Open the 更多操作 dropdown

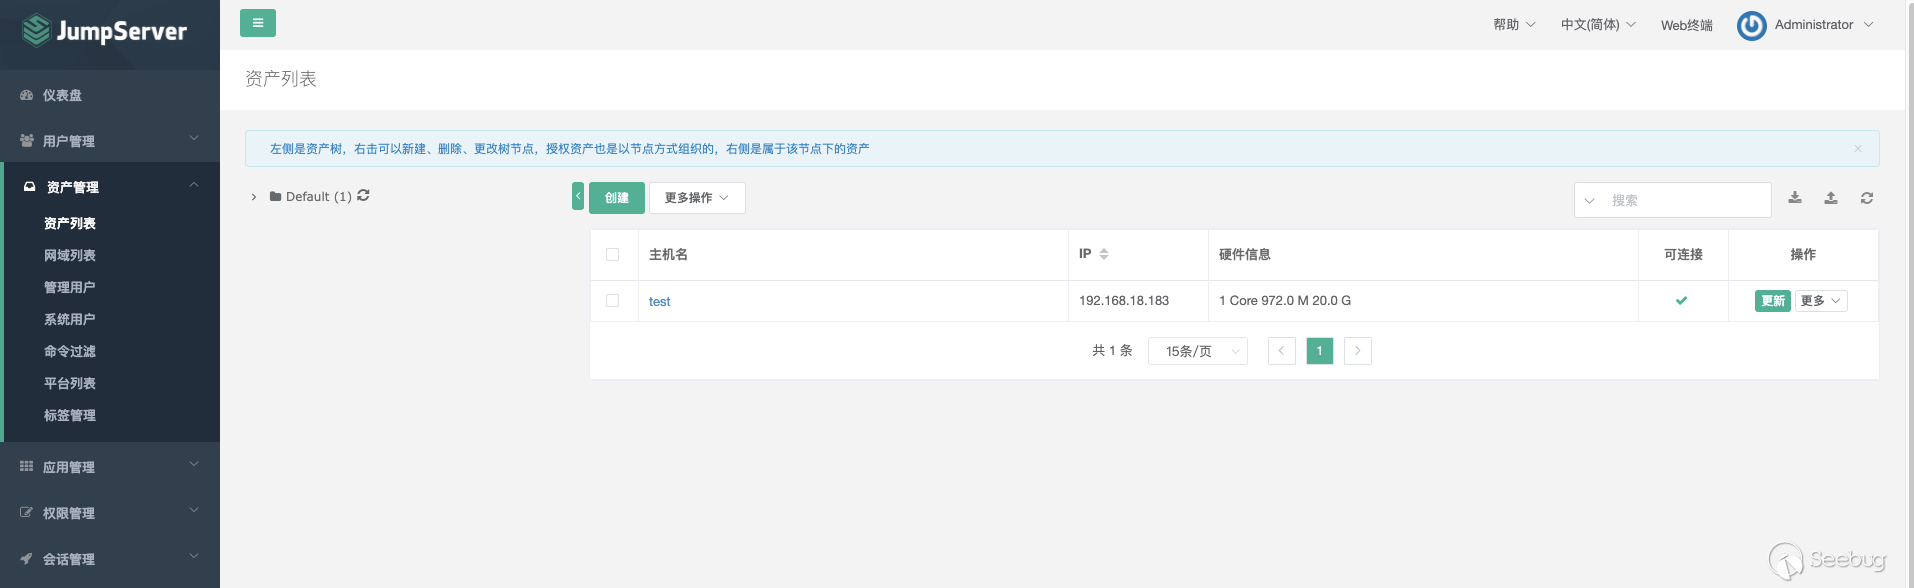pos(696,198)
